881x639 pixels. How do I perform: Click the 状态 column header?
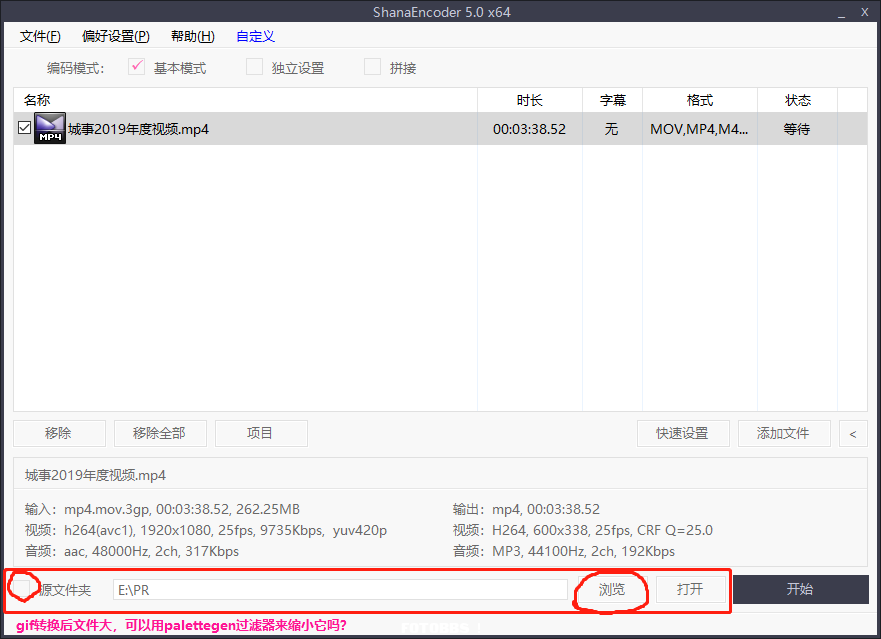coord(798,100)
